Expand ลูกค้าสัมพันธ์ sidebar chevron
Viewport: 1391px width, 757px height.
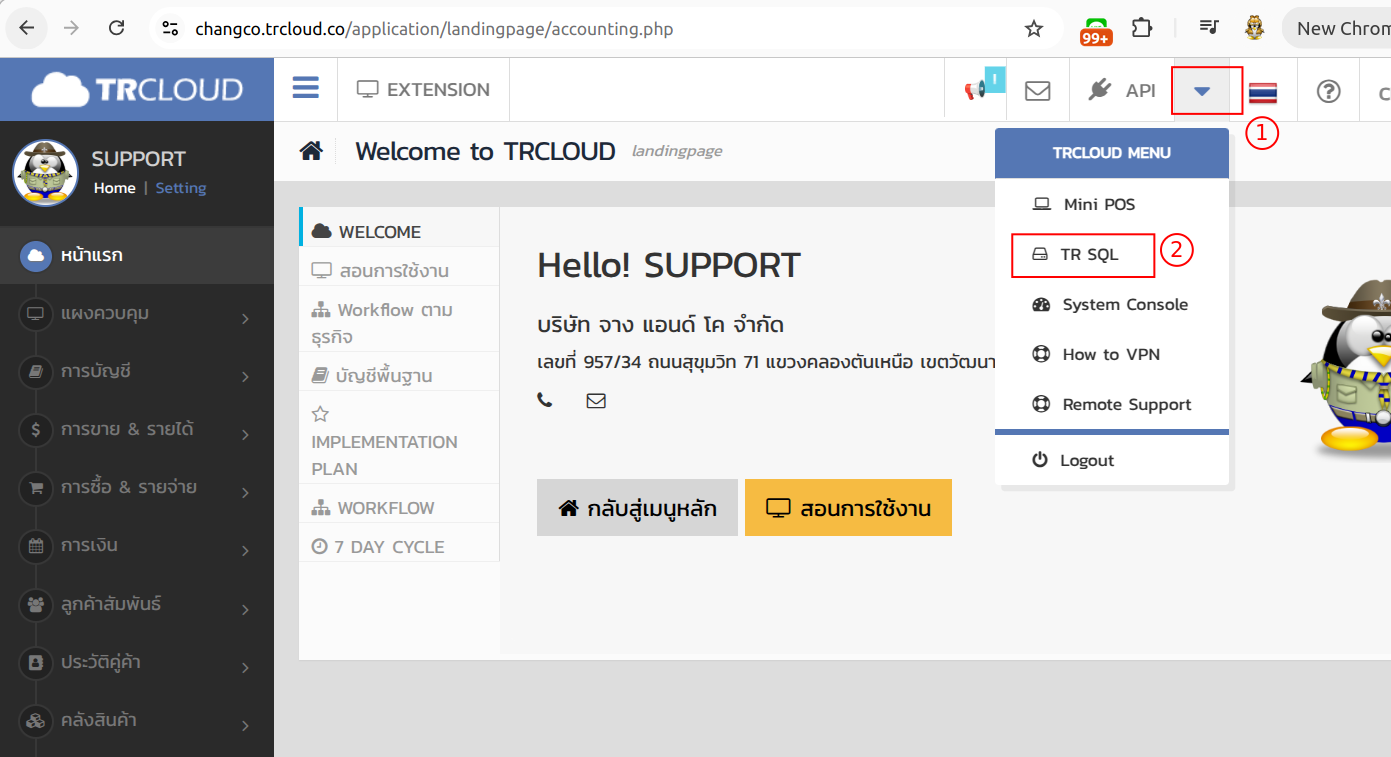245,609
